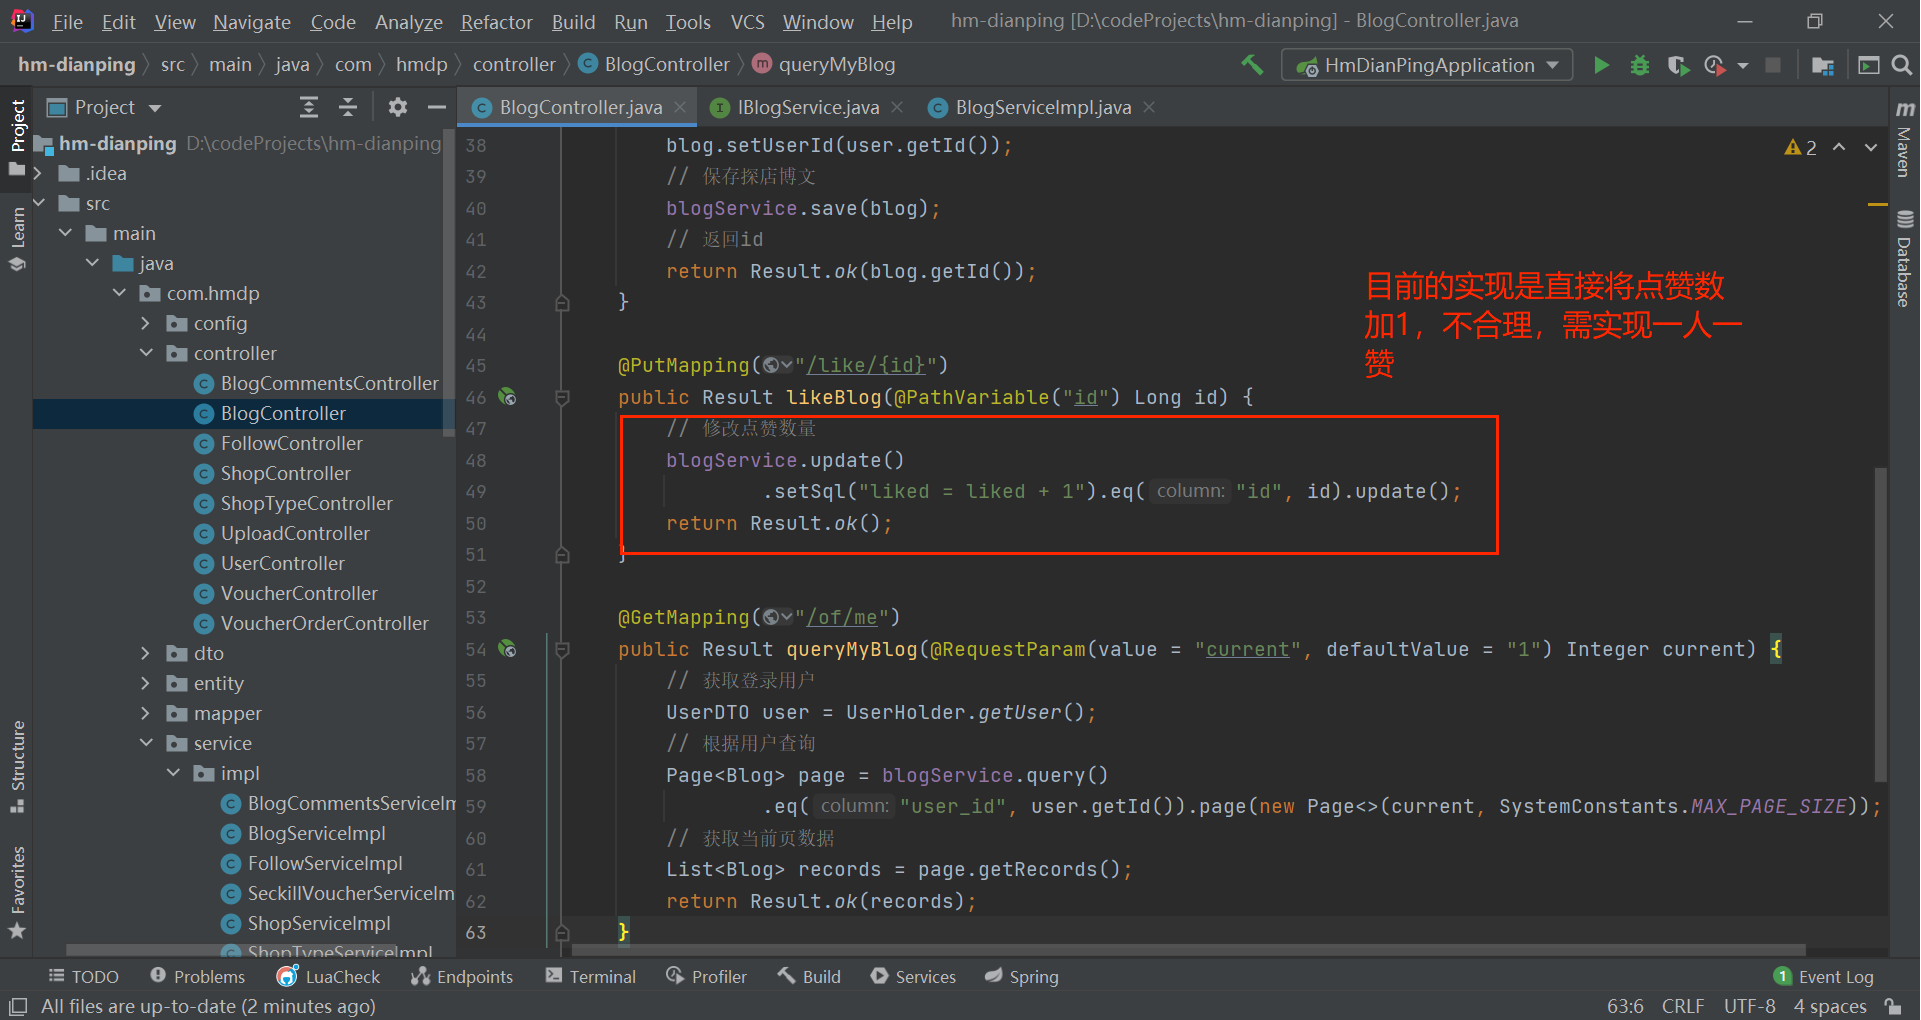Click the editor vertical scrollbar
The height and width of the screenshot is (1020, 1921).
coord(1881,624)
